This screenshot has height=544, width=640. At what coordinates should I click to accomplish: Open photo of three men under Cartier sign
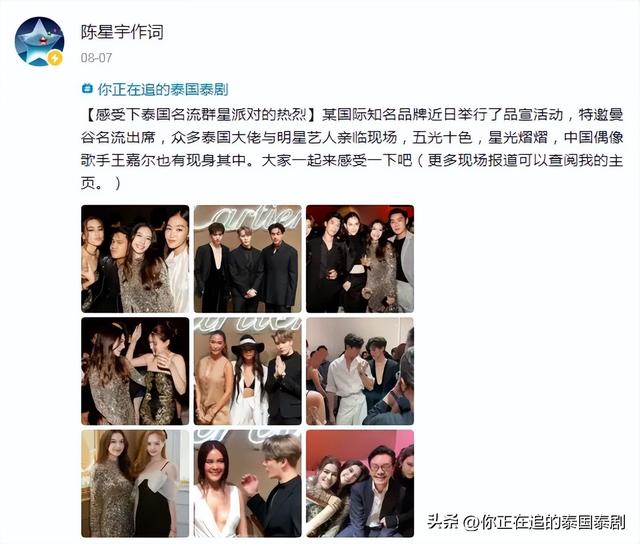pos(247,259)
